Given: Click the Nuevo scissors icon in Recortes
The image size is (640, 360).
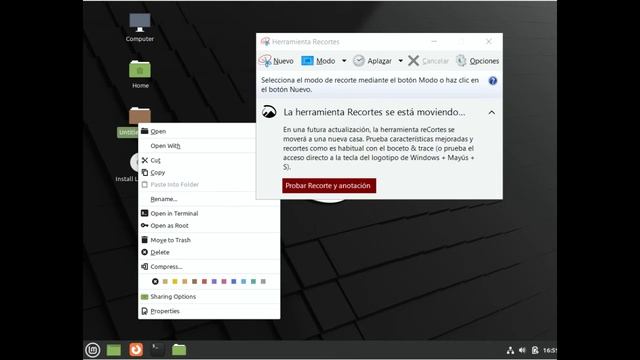Looking at the screenshot, I should click(265, 61).
